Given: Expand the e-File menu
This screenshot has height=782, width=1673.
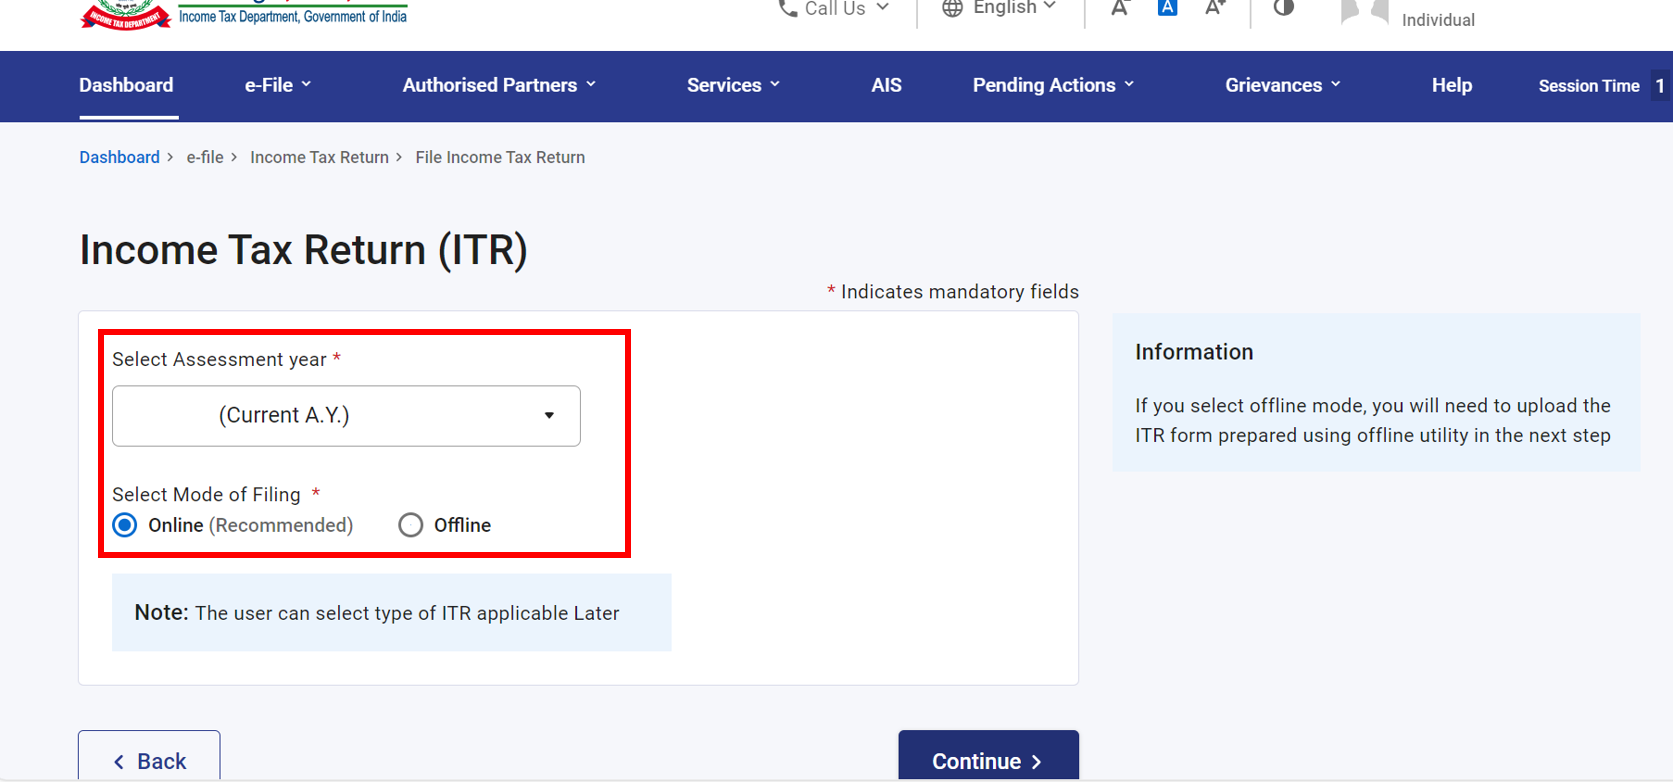Looking at the screenshot, I should pos(278,85).
